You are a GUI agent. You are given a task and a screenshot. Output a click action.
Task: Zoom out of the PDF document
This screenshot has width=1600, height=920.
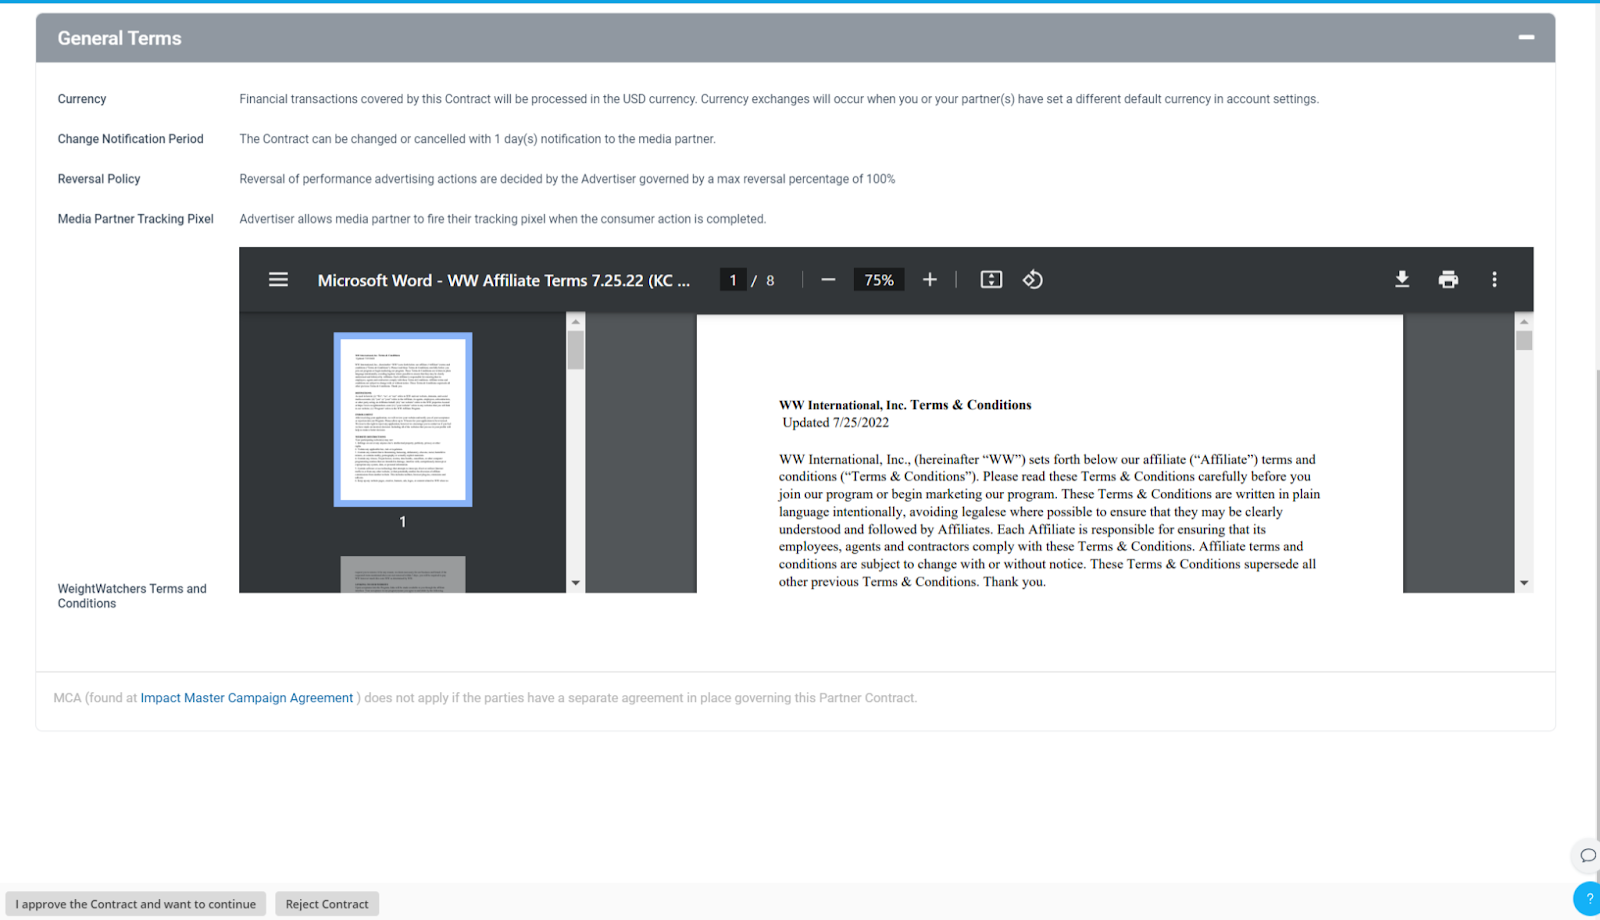click(x=828, y=280)
